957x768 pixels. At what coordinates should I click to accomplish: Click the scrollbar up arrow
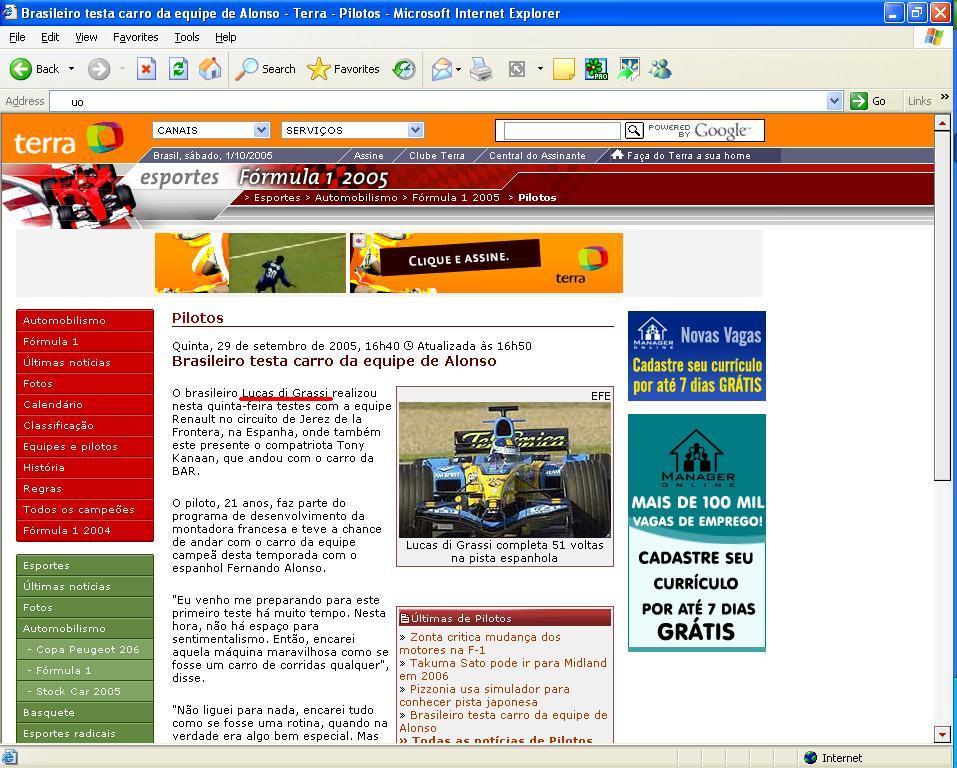click(x=942, y=123)
